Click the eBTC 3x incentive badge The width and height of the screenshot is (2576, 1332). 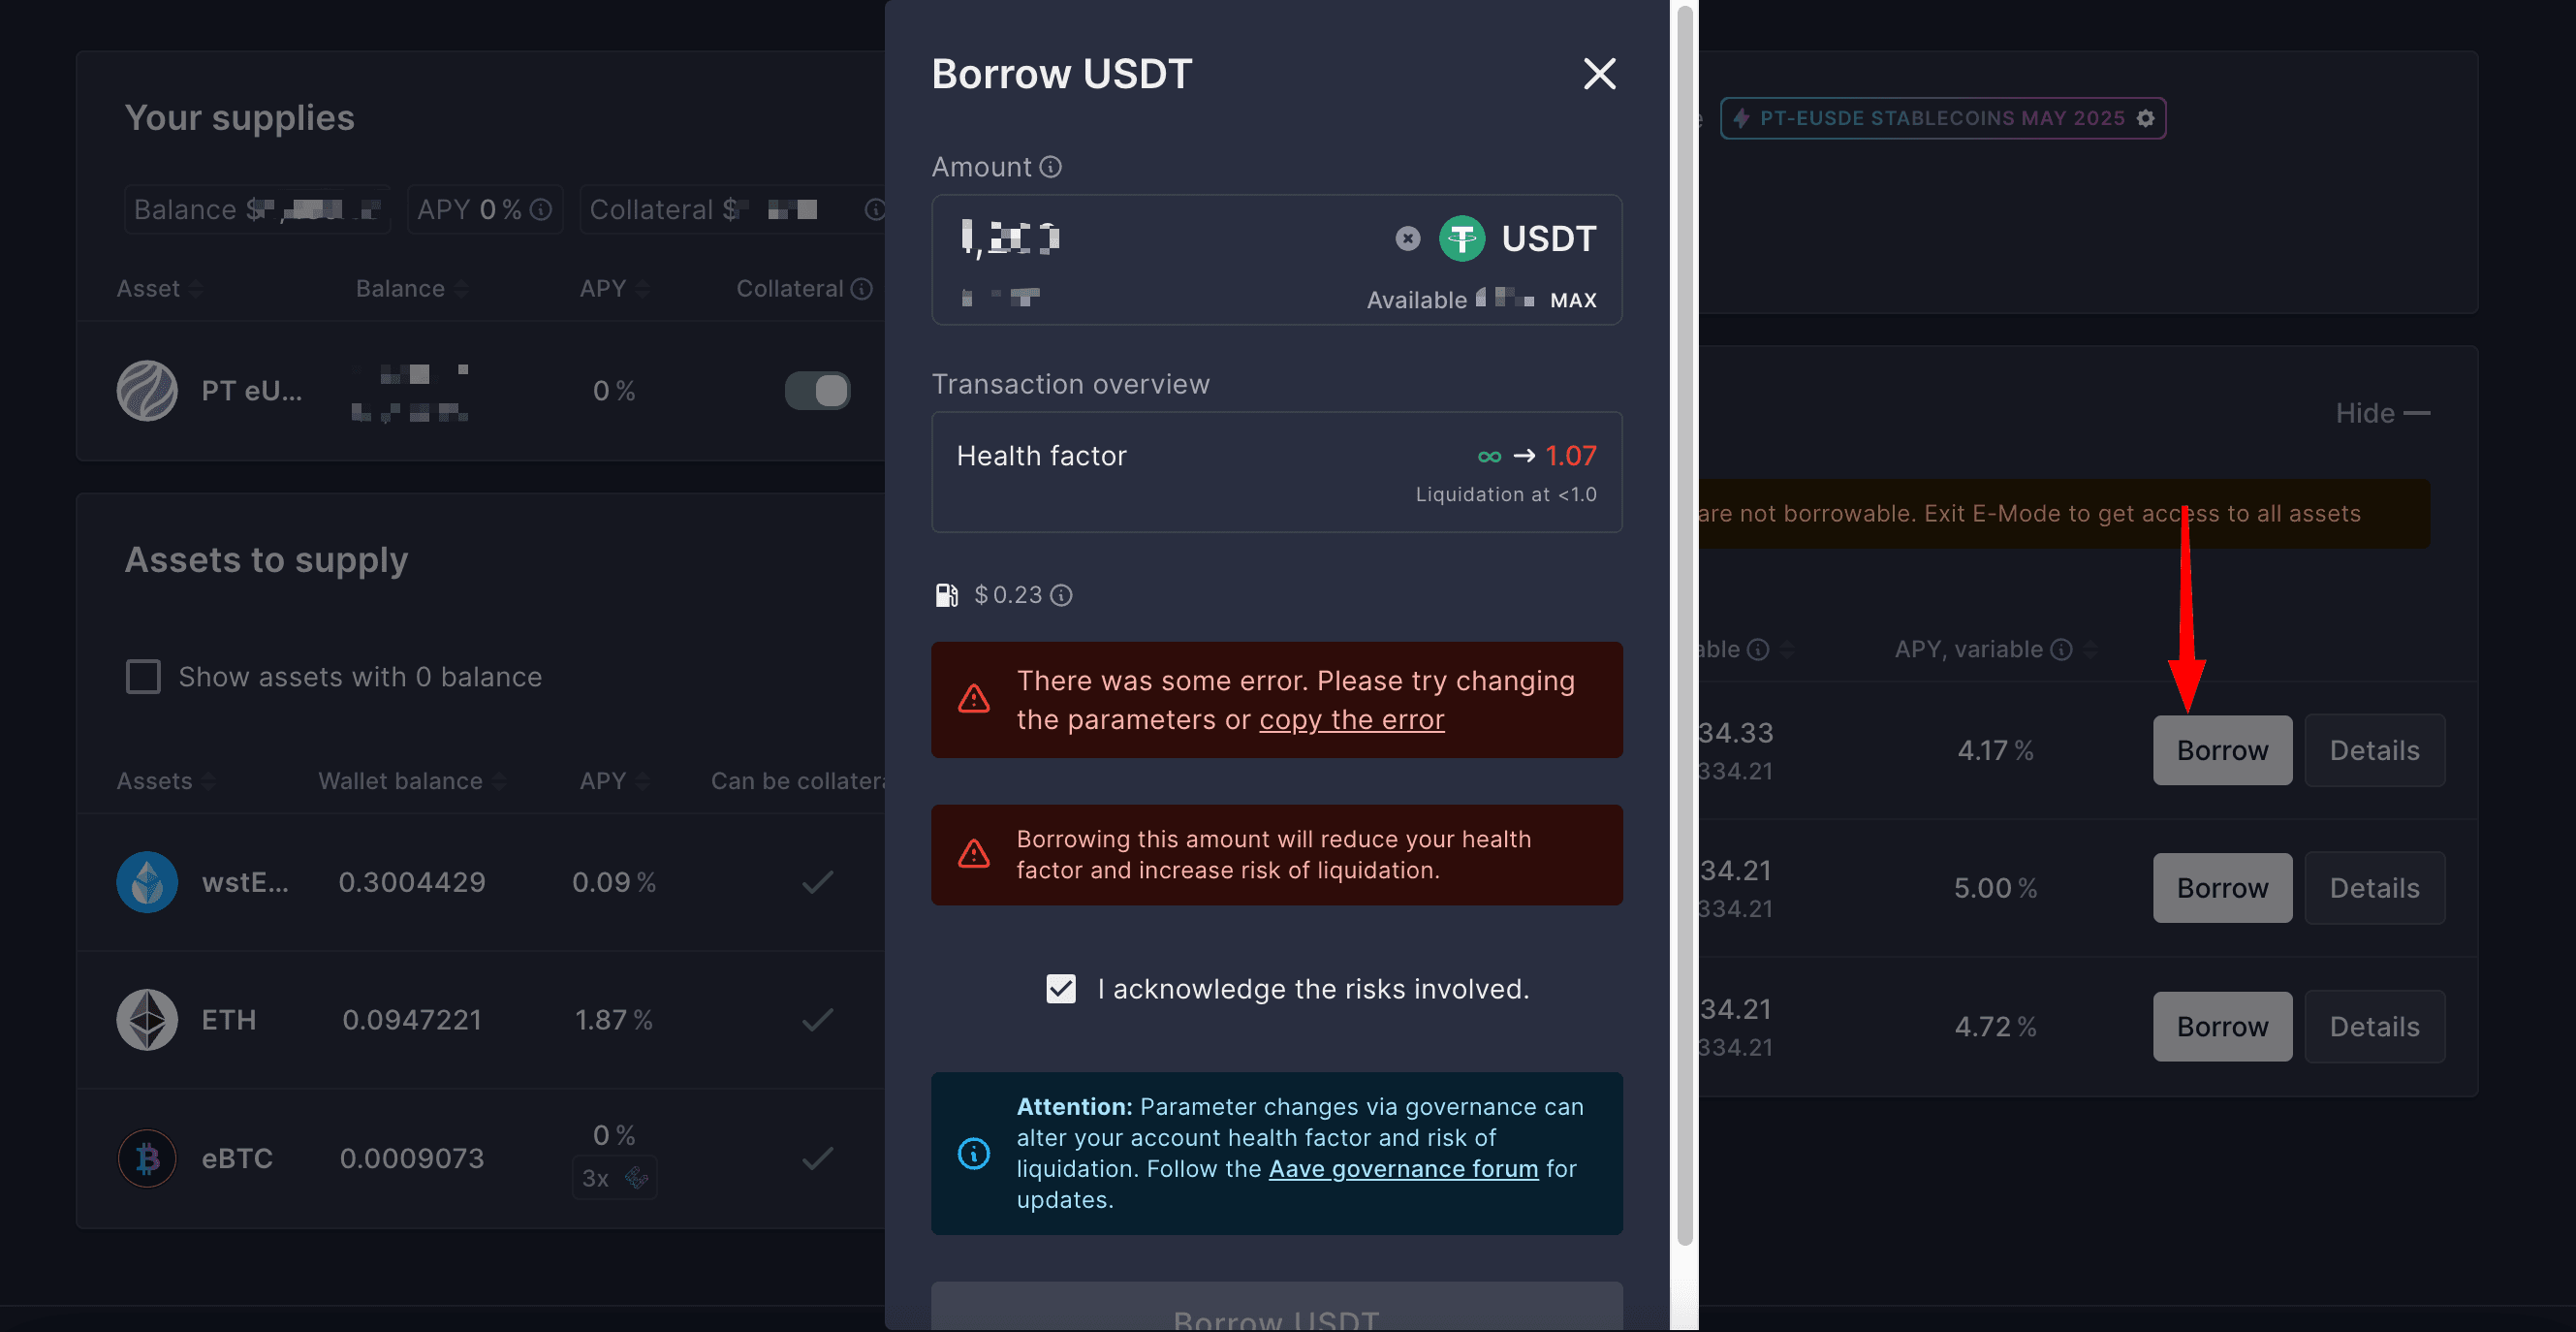click(614, 1179)
